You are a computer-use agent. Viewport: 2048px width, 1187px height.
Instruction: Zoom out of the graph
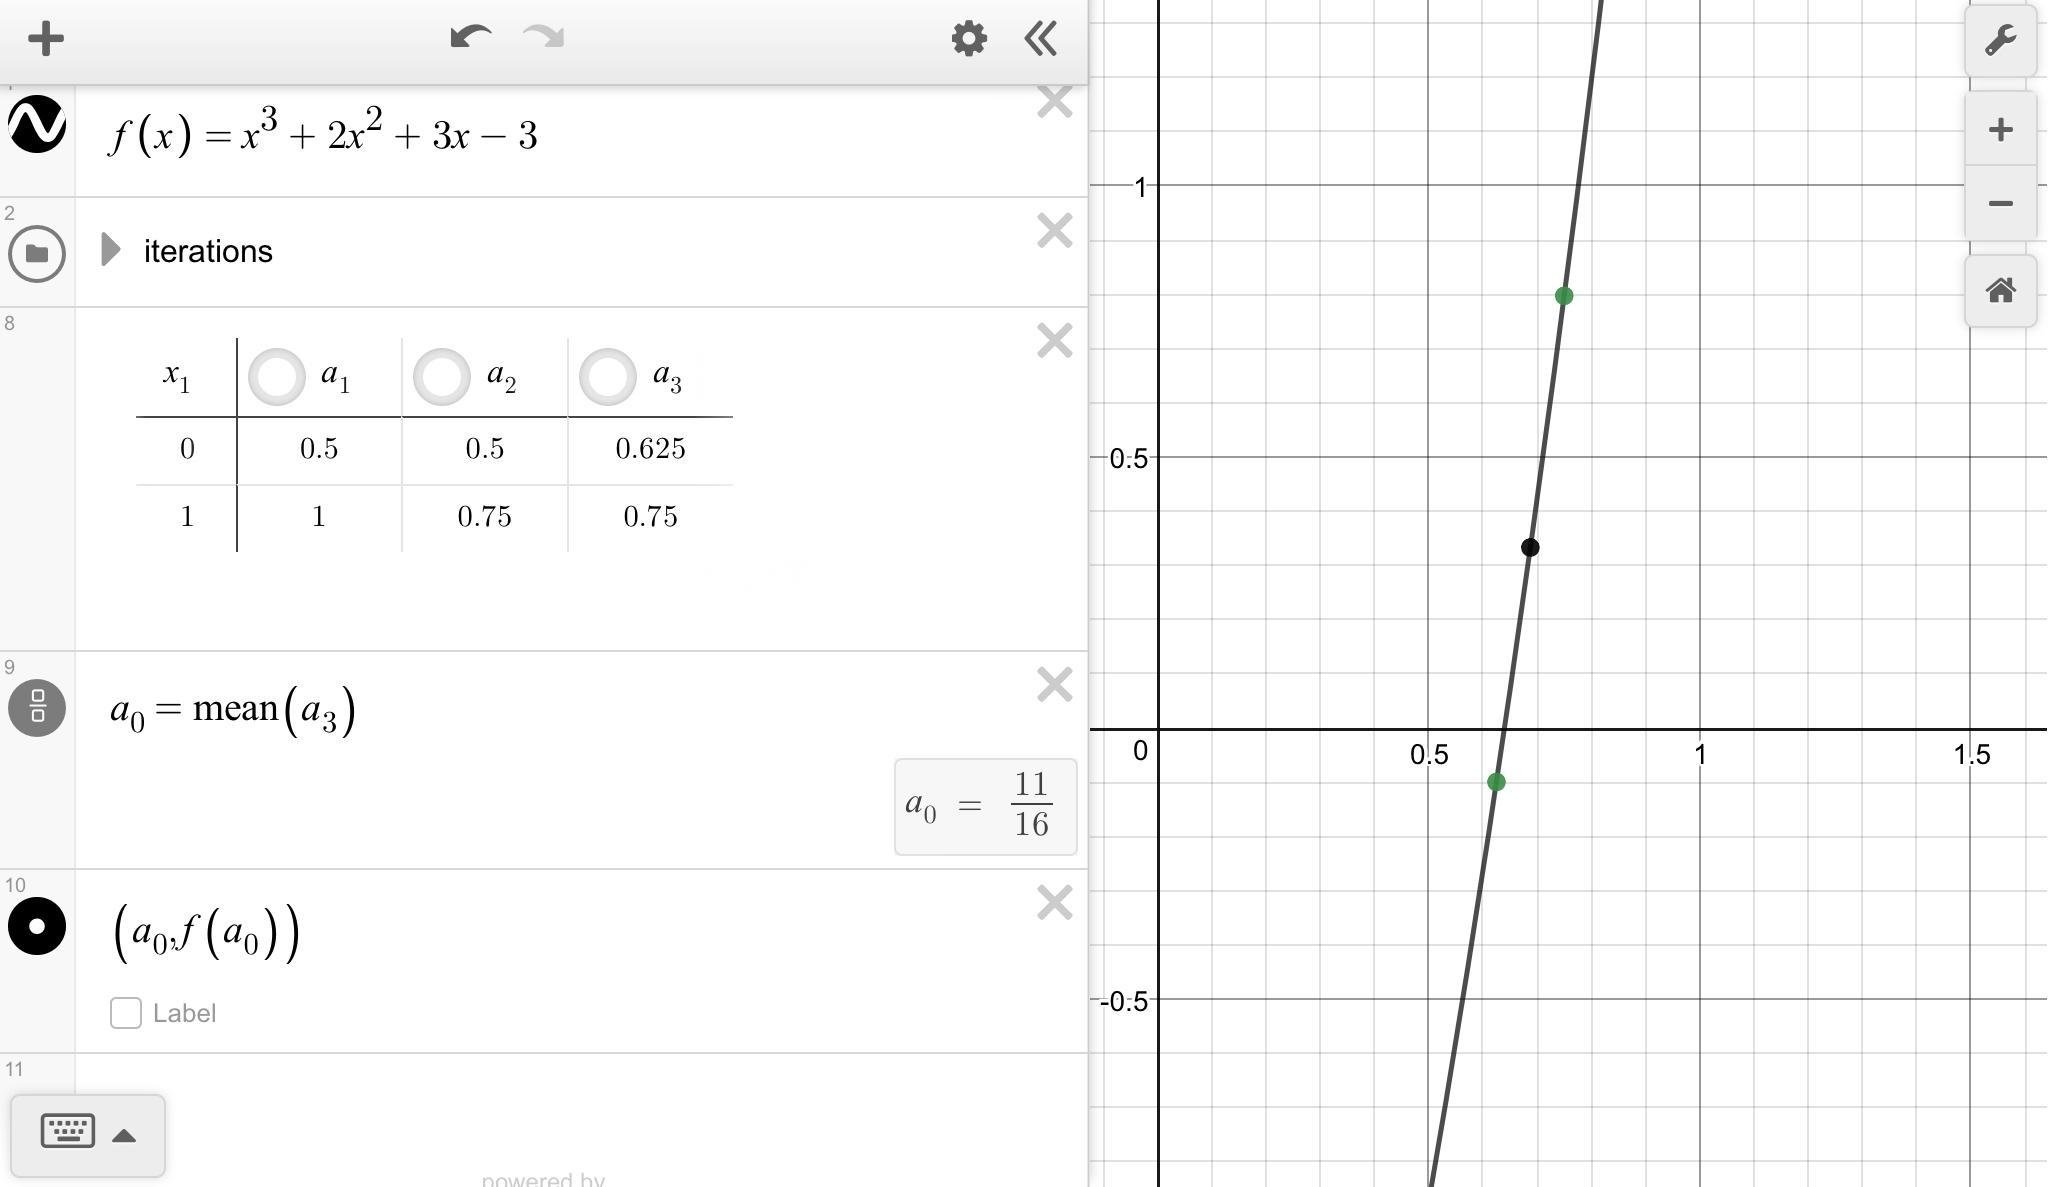pos(2000,203)
